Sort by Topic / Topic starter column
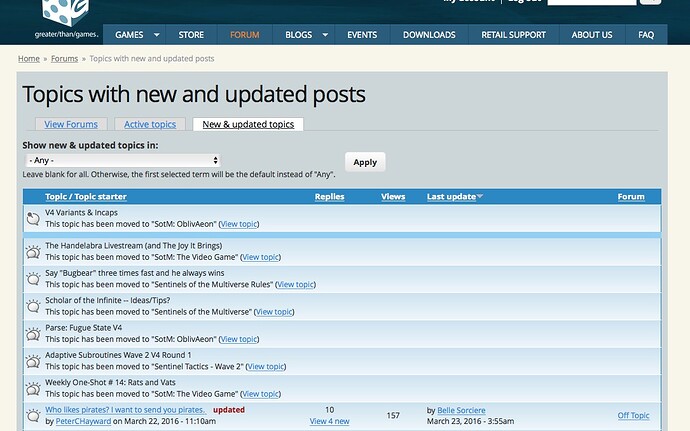 pyautogui.click(x=86, y=196)
